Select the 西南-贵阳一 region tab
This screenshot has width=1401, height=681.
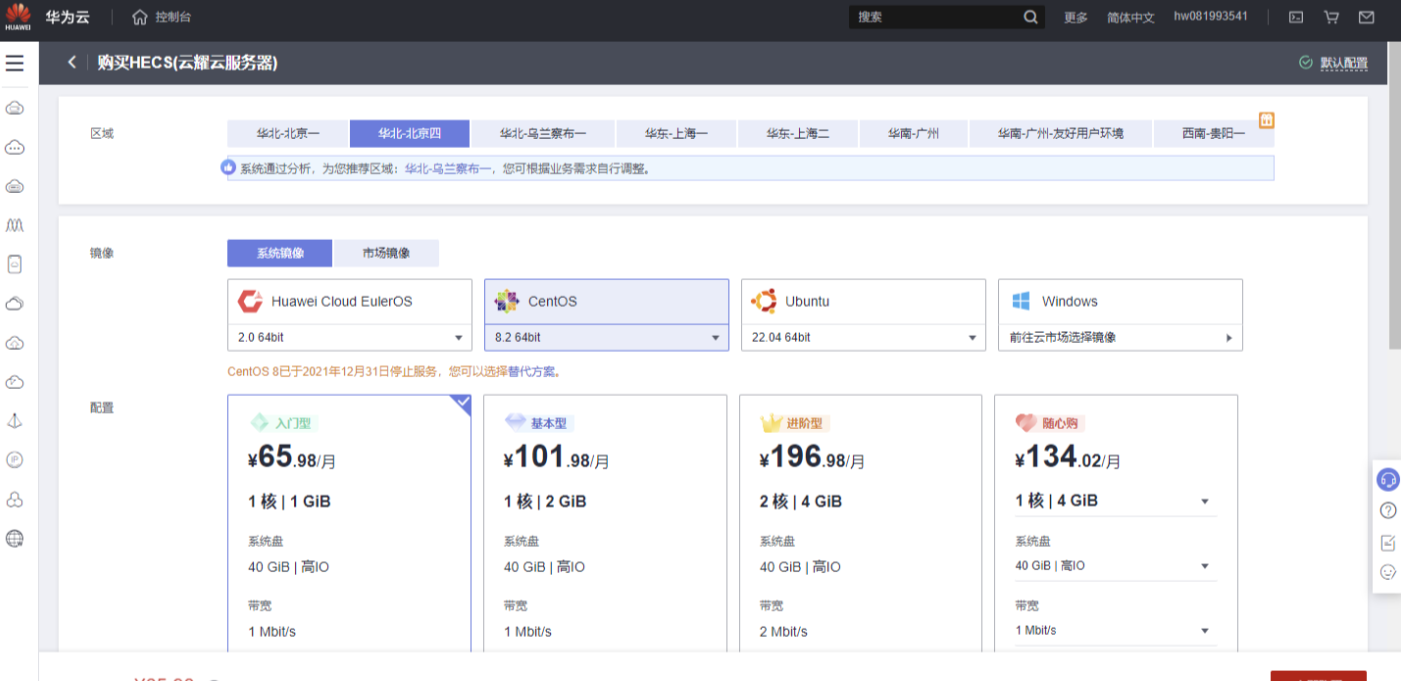click(x=1213, y=133)
